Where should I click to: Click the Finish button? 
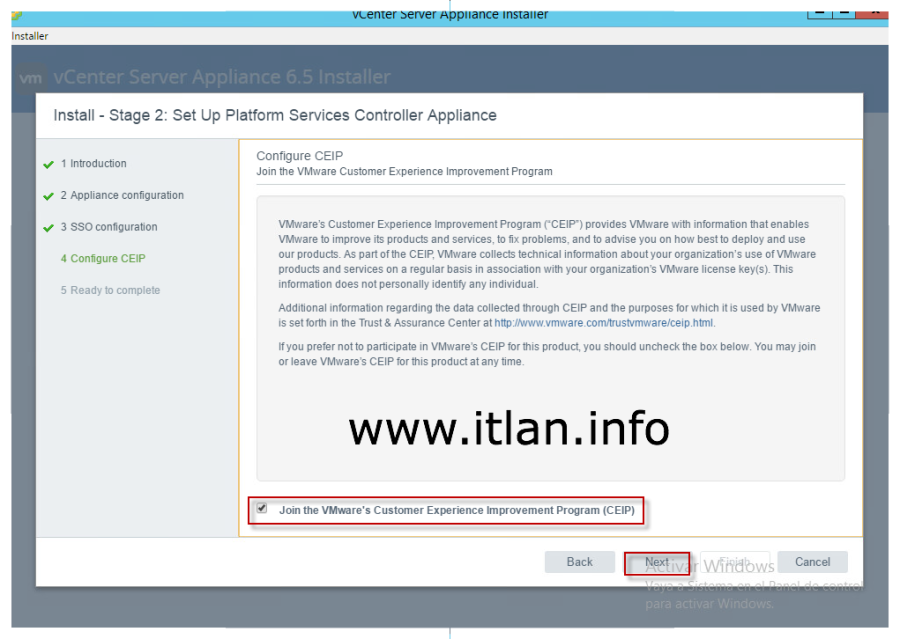point(735,562)
